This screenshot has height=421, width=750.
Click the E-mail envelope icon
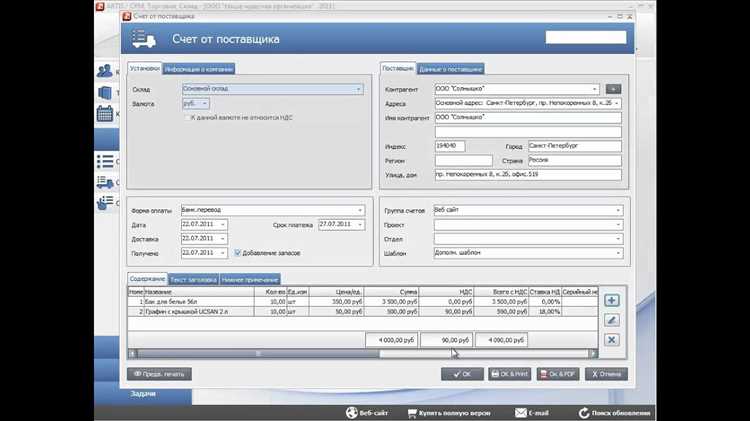pyautogui.click(x=520, y=412)
